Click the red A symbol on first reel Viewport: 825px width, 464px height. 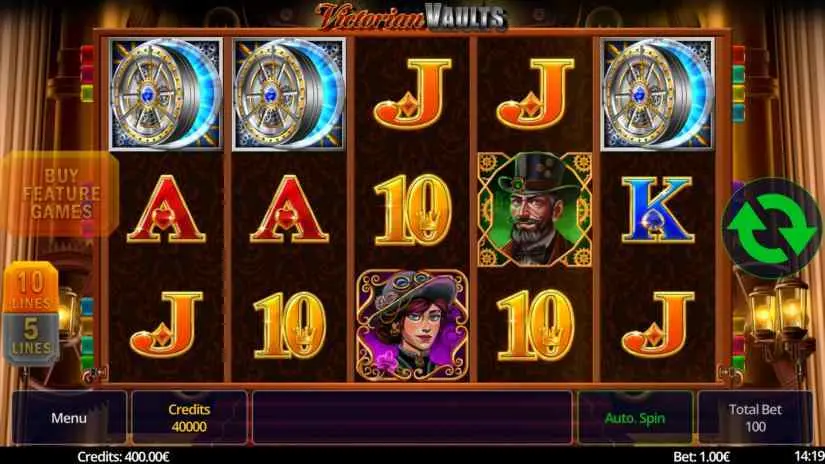click(166, 209)
